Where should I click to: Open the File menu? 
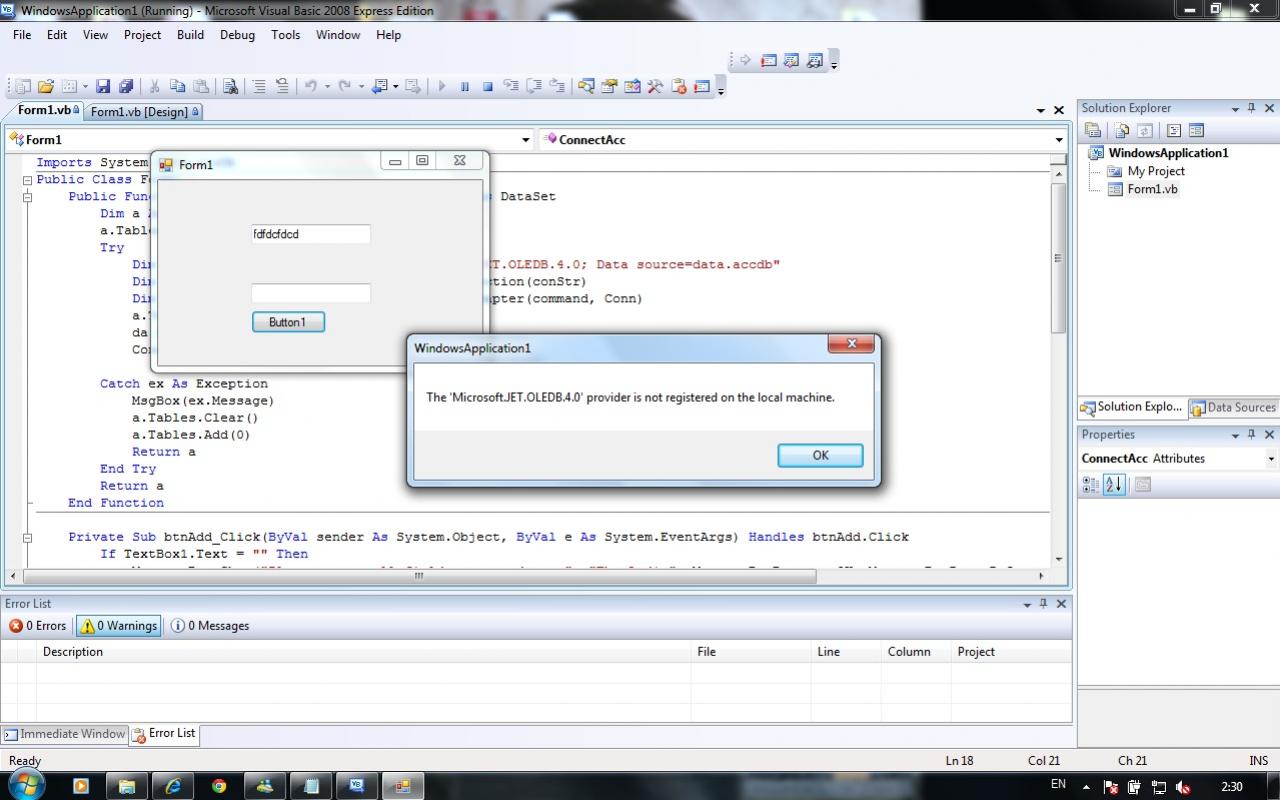point(22,34)
